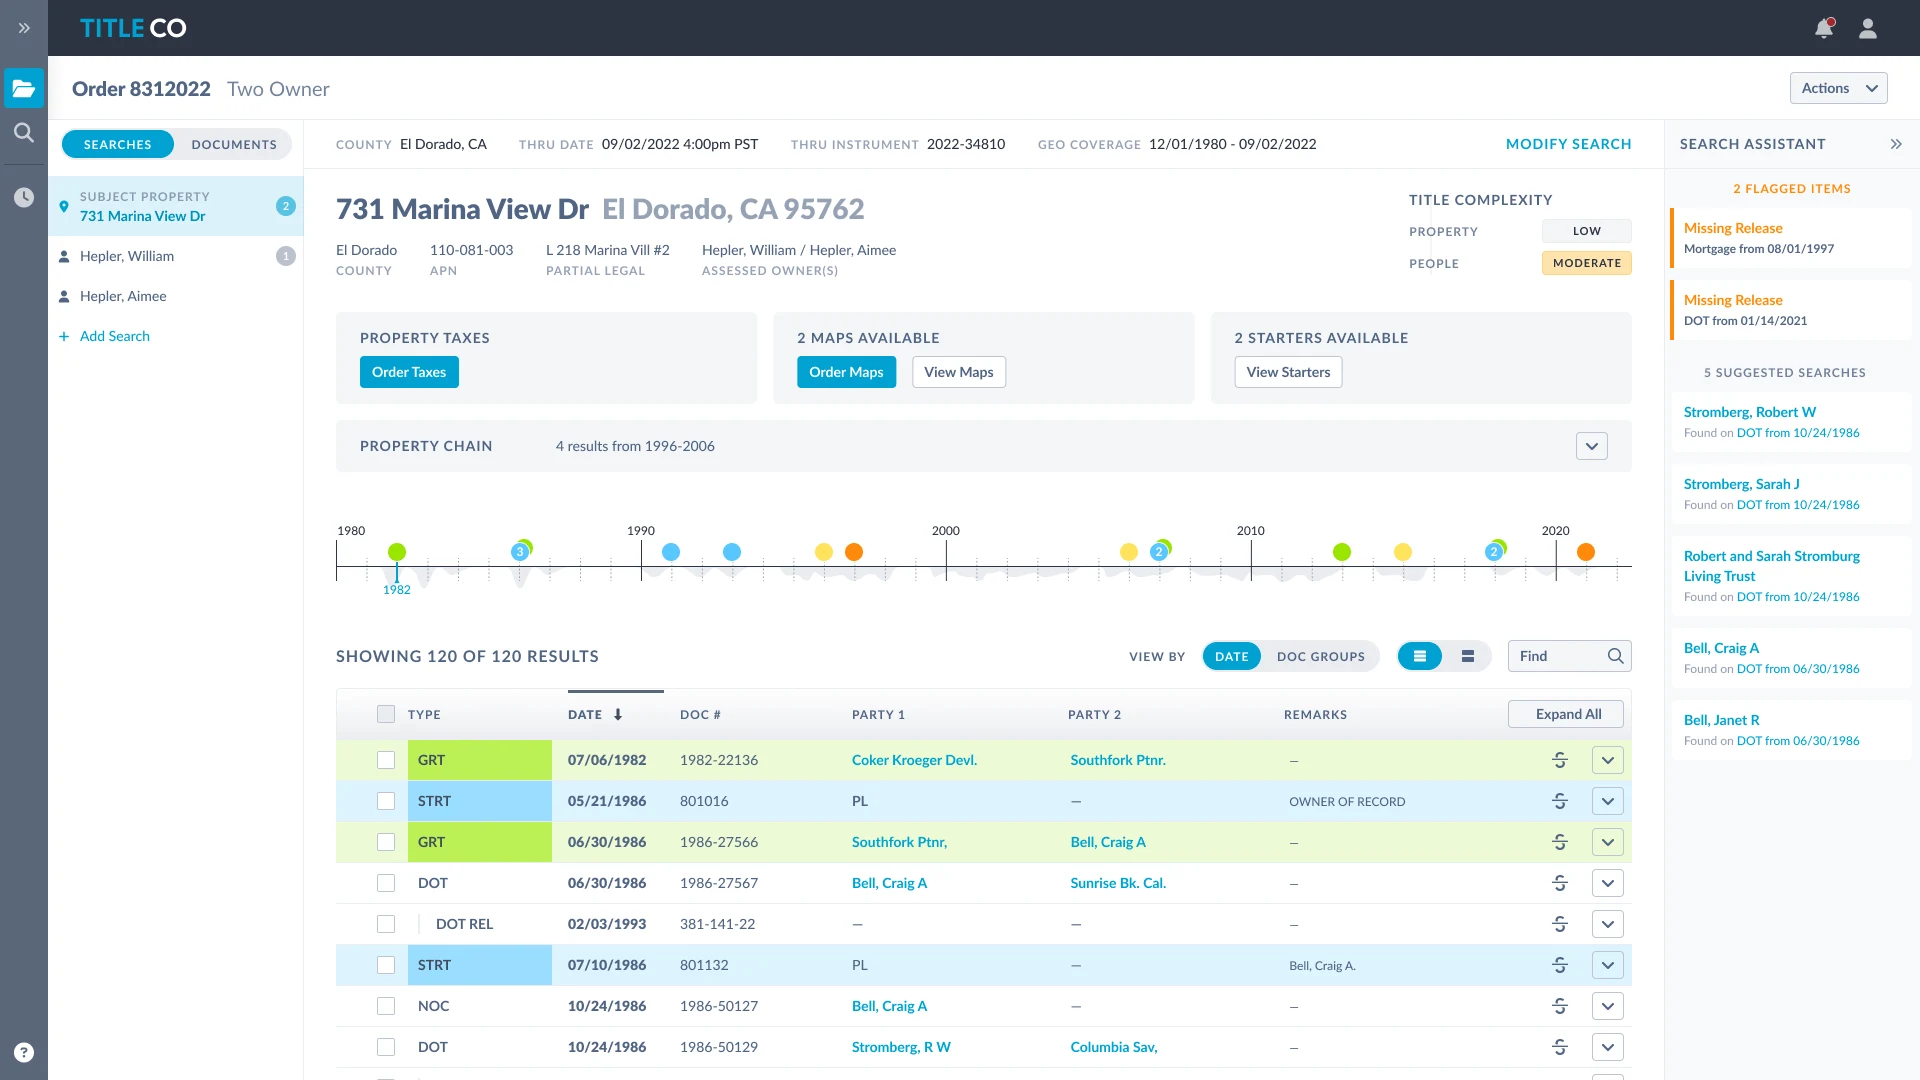Open the Actions dropdown
The height and width of the screenshot is (1080, 1920).
pos(1838,88)
